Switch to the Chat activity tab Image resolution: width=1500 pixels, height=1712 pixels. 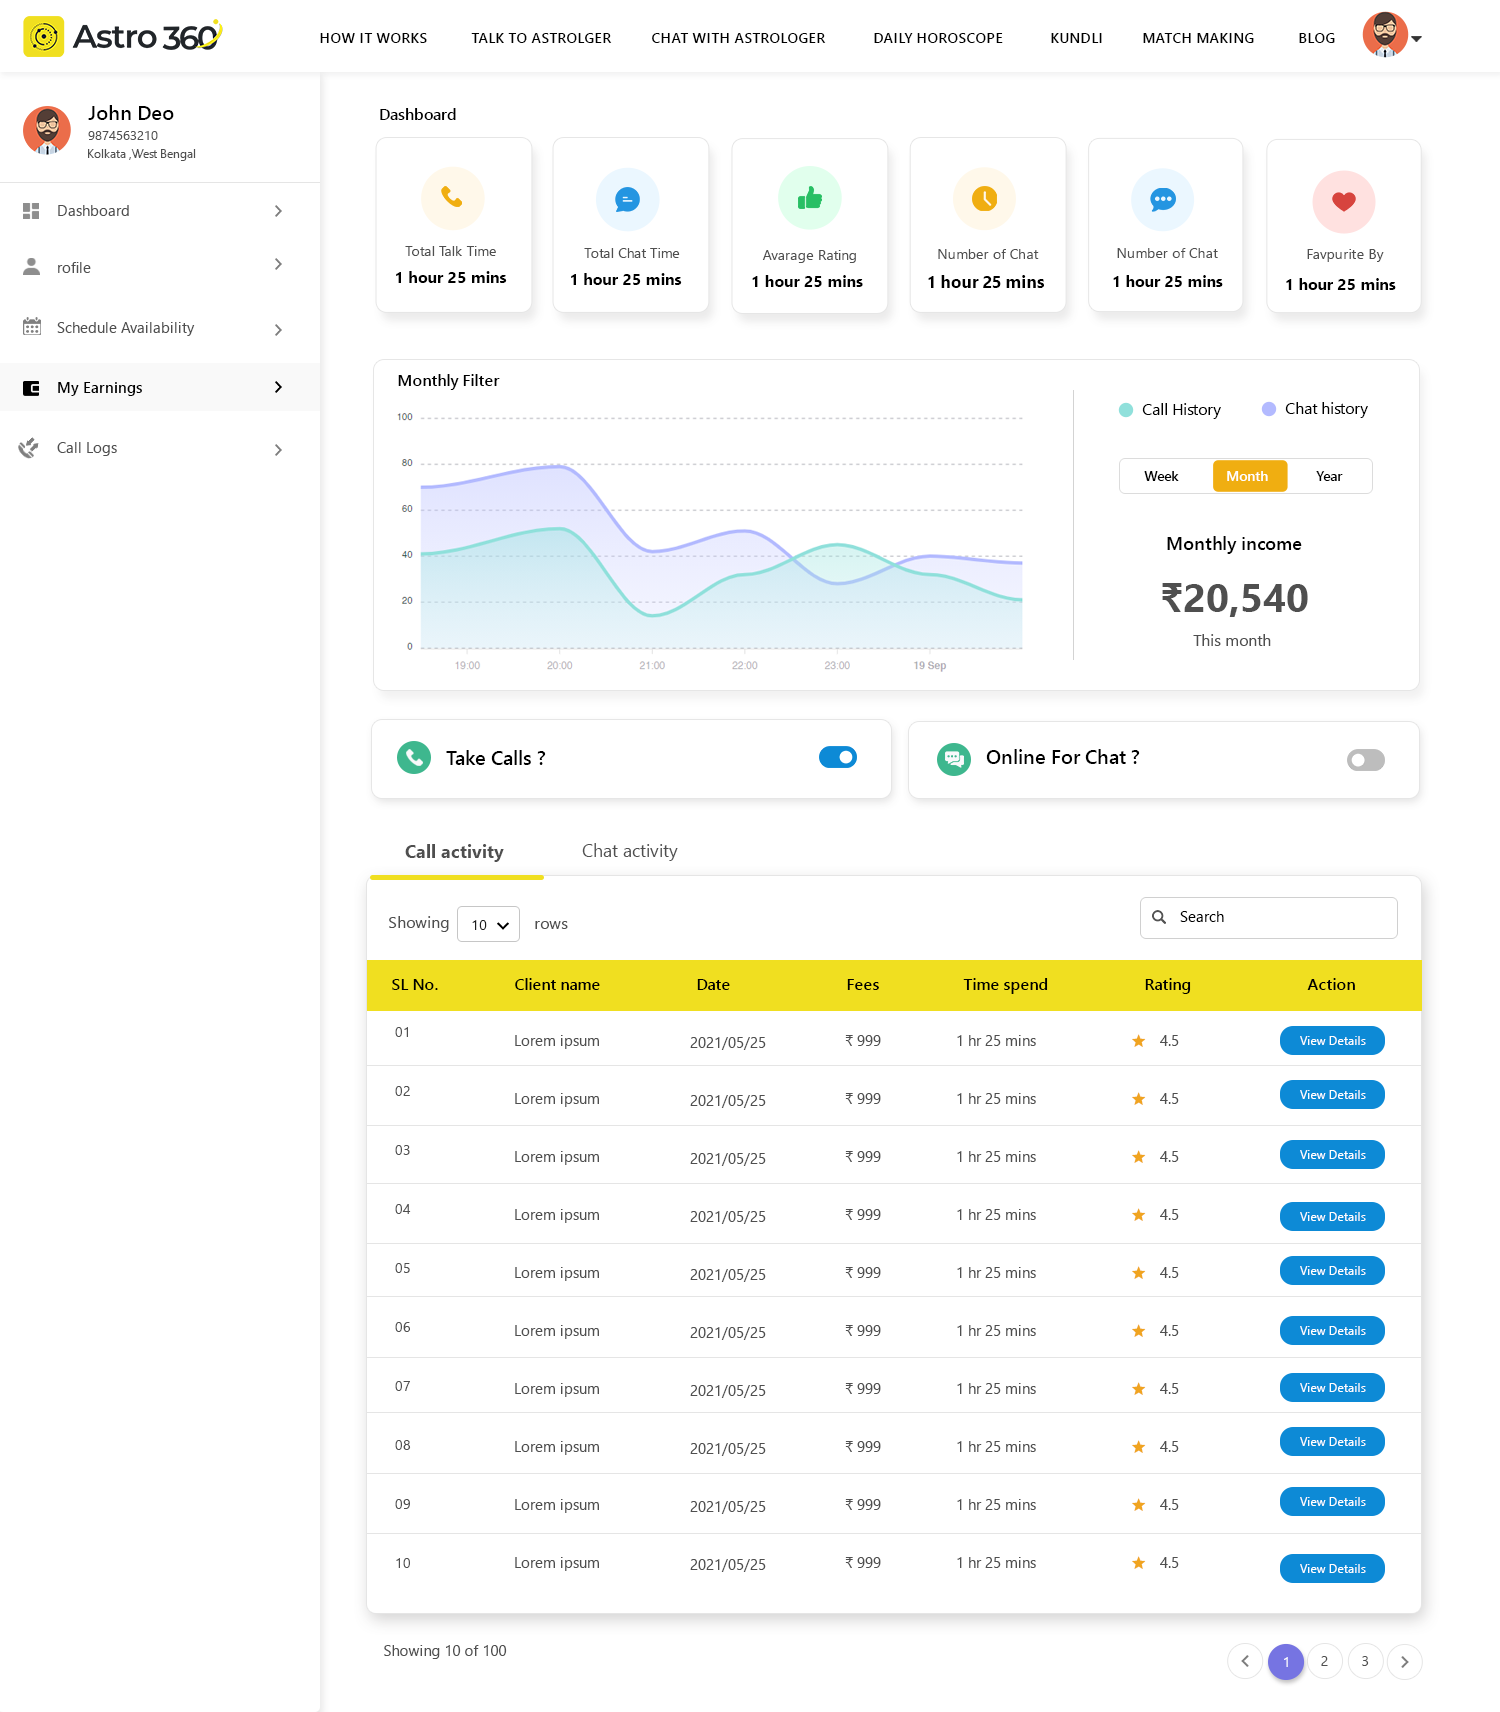tap(629, 851)
